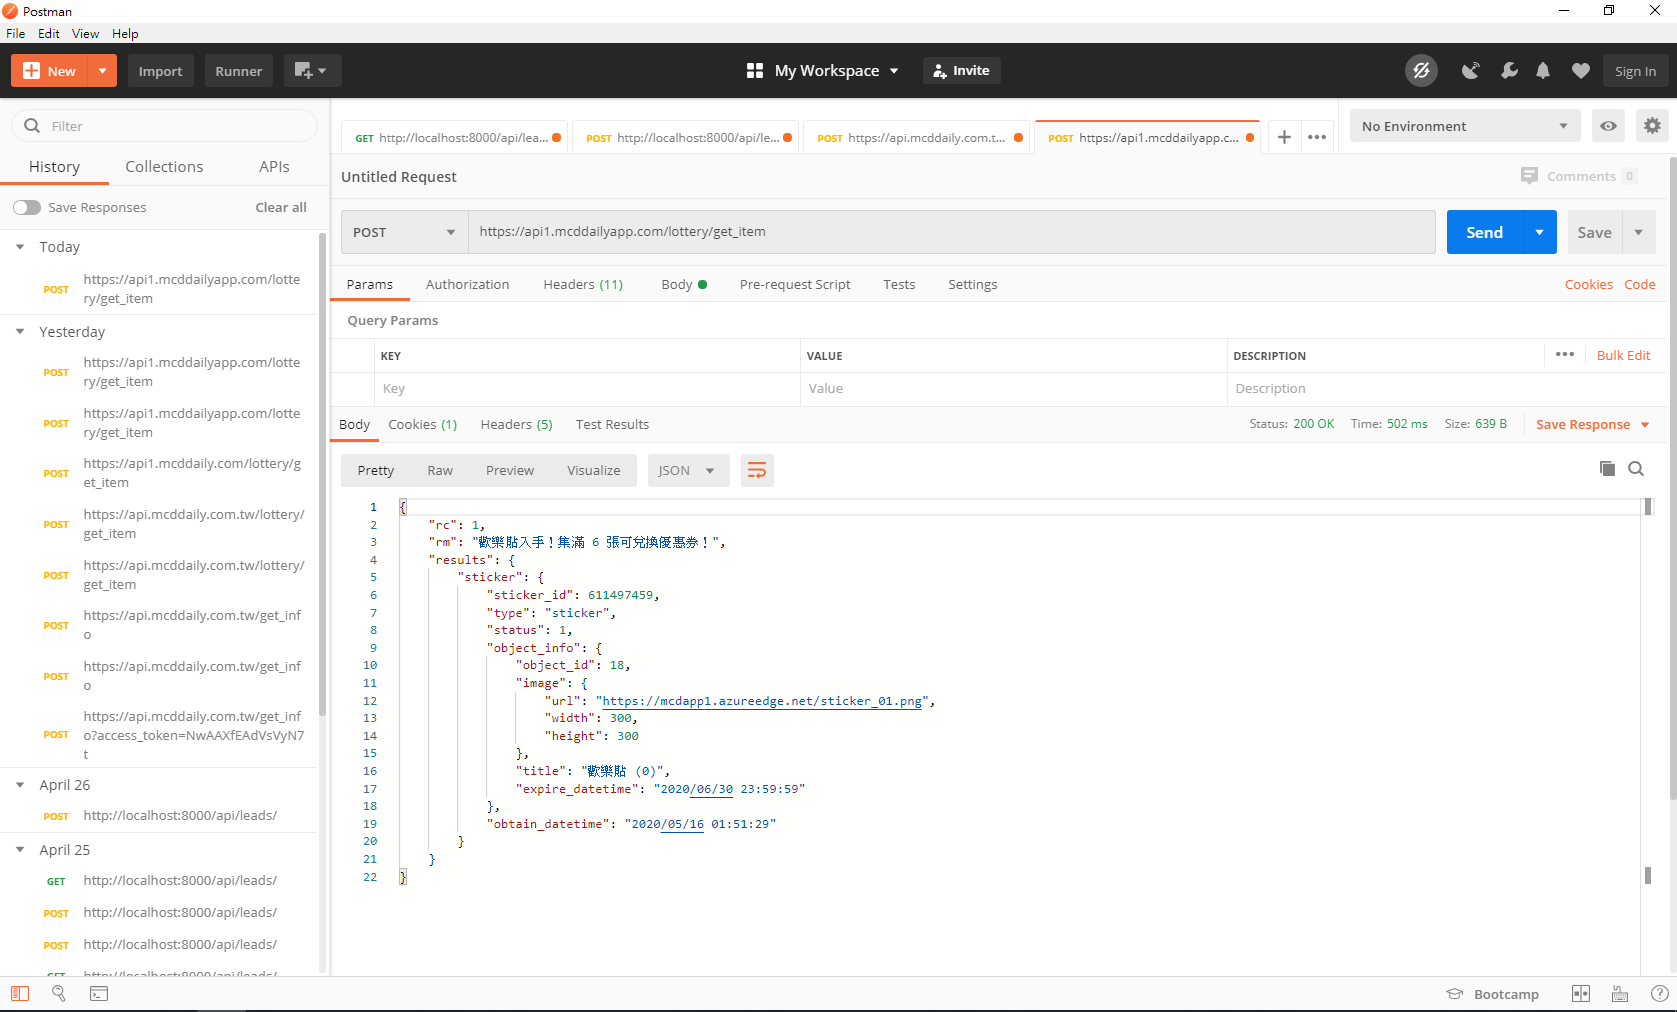Collapse the Today history group

tap(20, 247)
